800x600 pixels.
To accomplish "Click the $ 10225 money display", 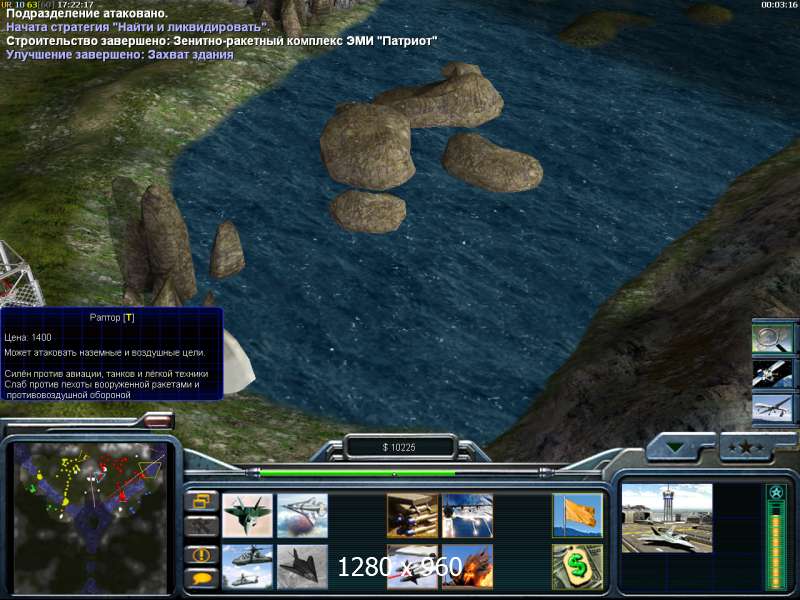I will [x=399, y=447].
